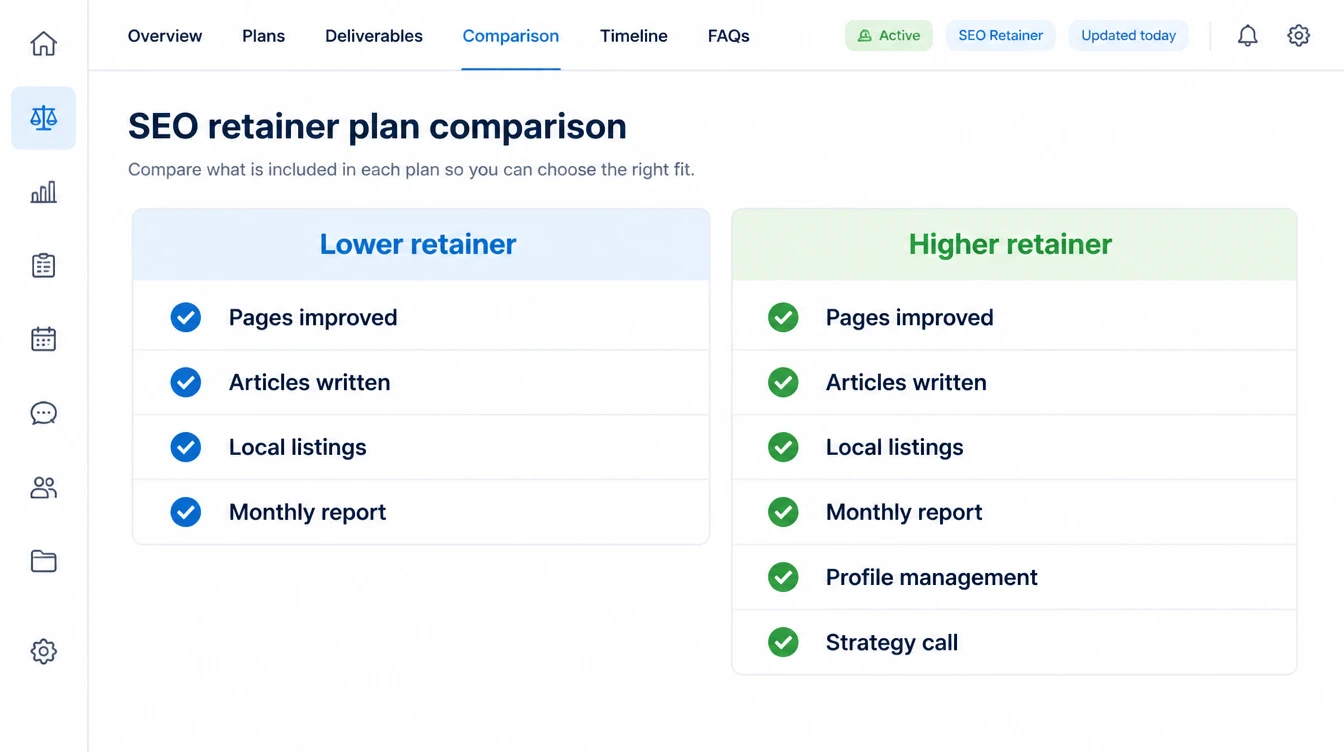The image size is (1344, 752).
Task: Open the folder files icon
Action: coord(43,561)
